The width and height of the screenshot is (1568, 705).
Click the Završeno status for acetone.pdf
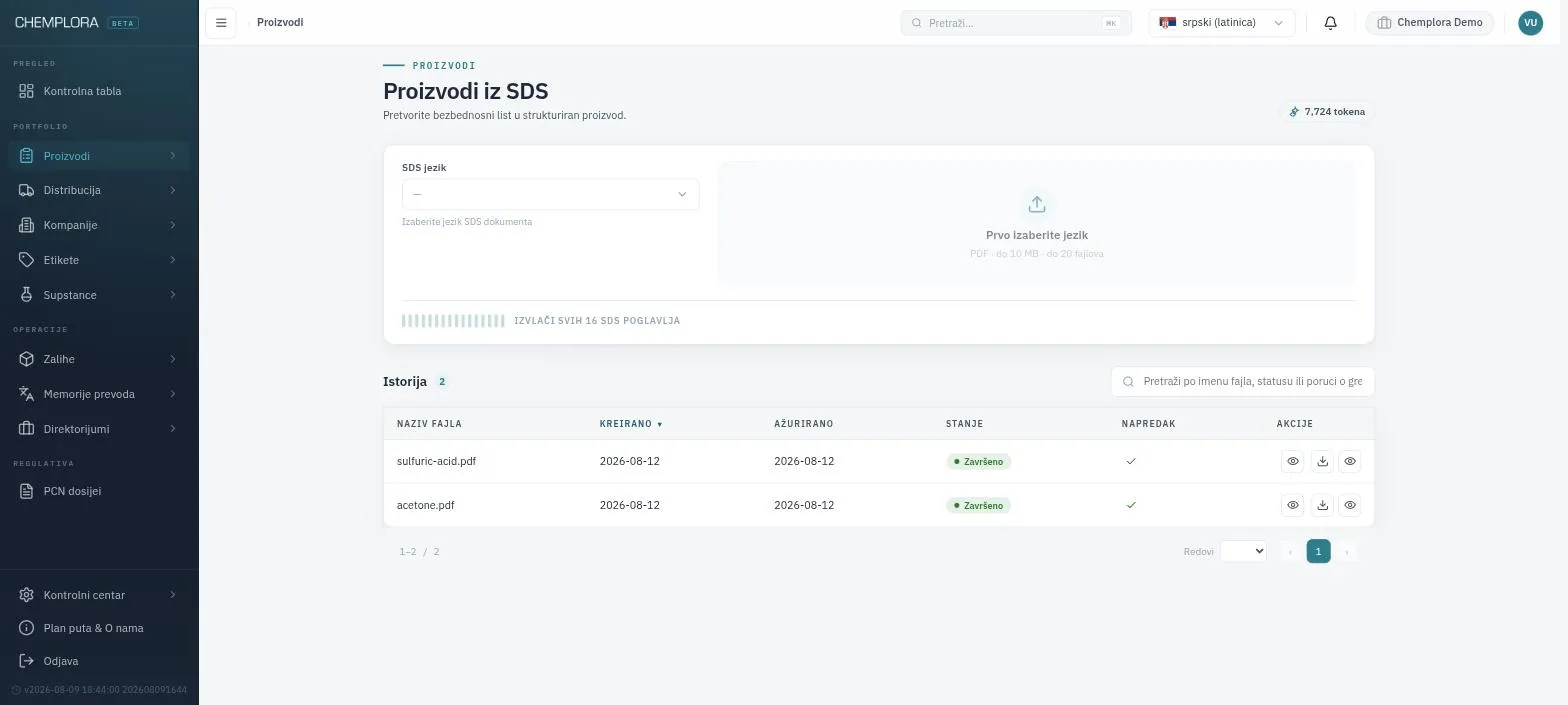(x=978, y=505)
